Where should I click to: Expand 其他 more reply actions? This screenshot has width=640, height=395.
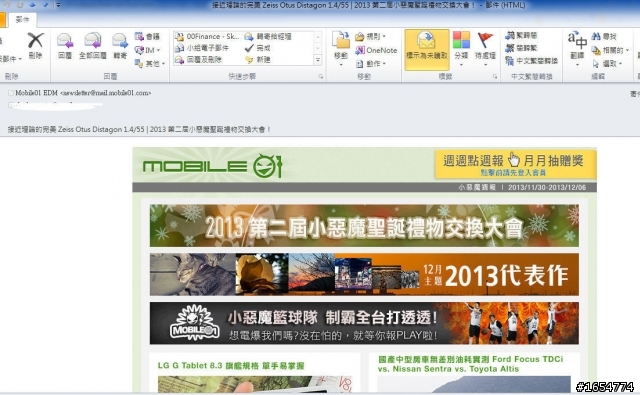click(x=150, y=63)
